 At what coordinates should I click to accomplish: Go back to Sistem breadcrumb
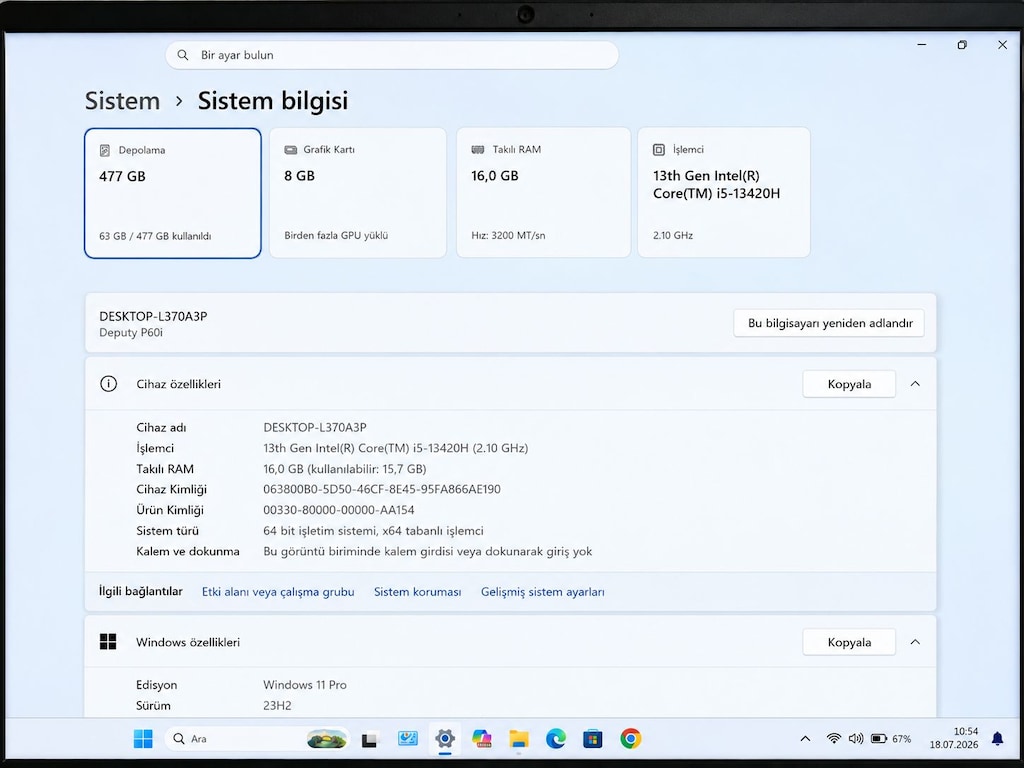122,101
